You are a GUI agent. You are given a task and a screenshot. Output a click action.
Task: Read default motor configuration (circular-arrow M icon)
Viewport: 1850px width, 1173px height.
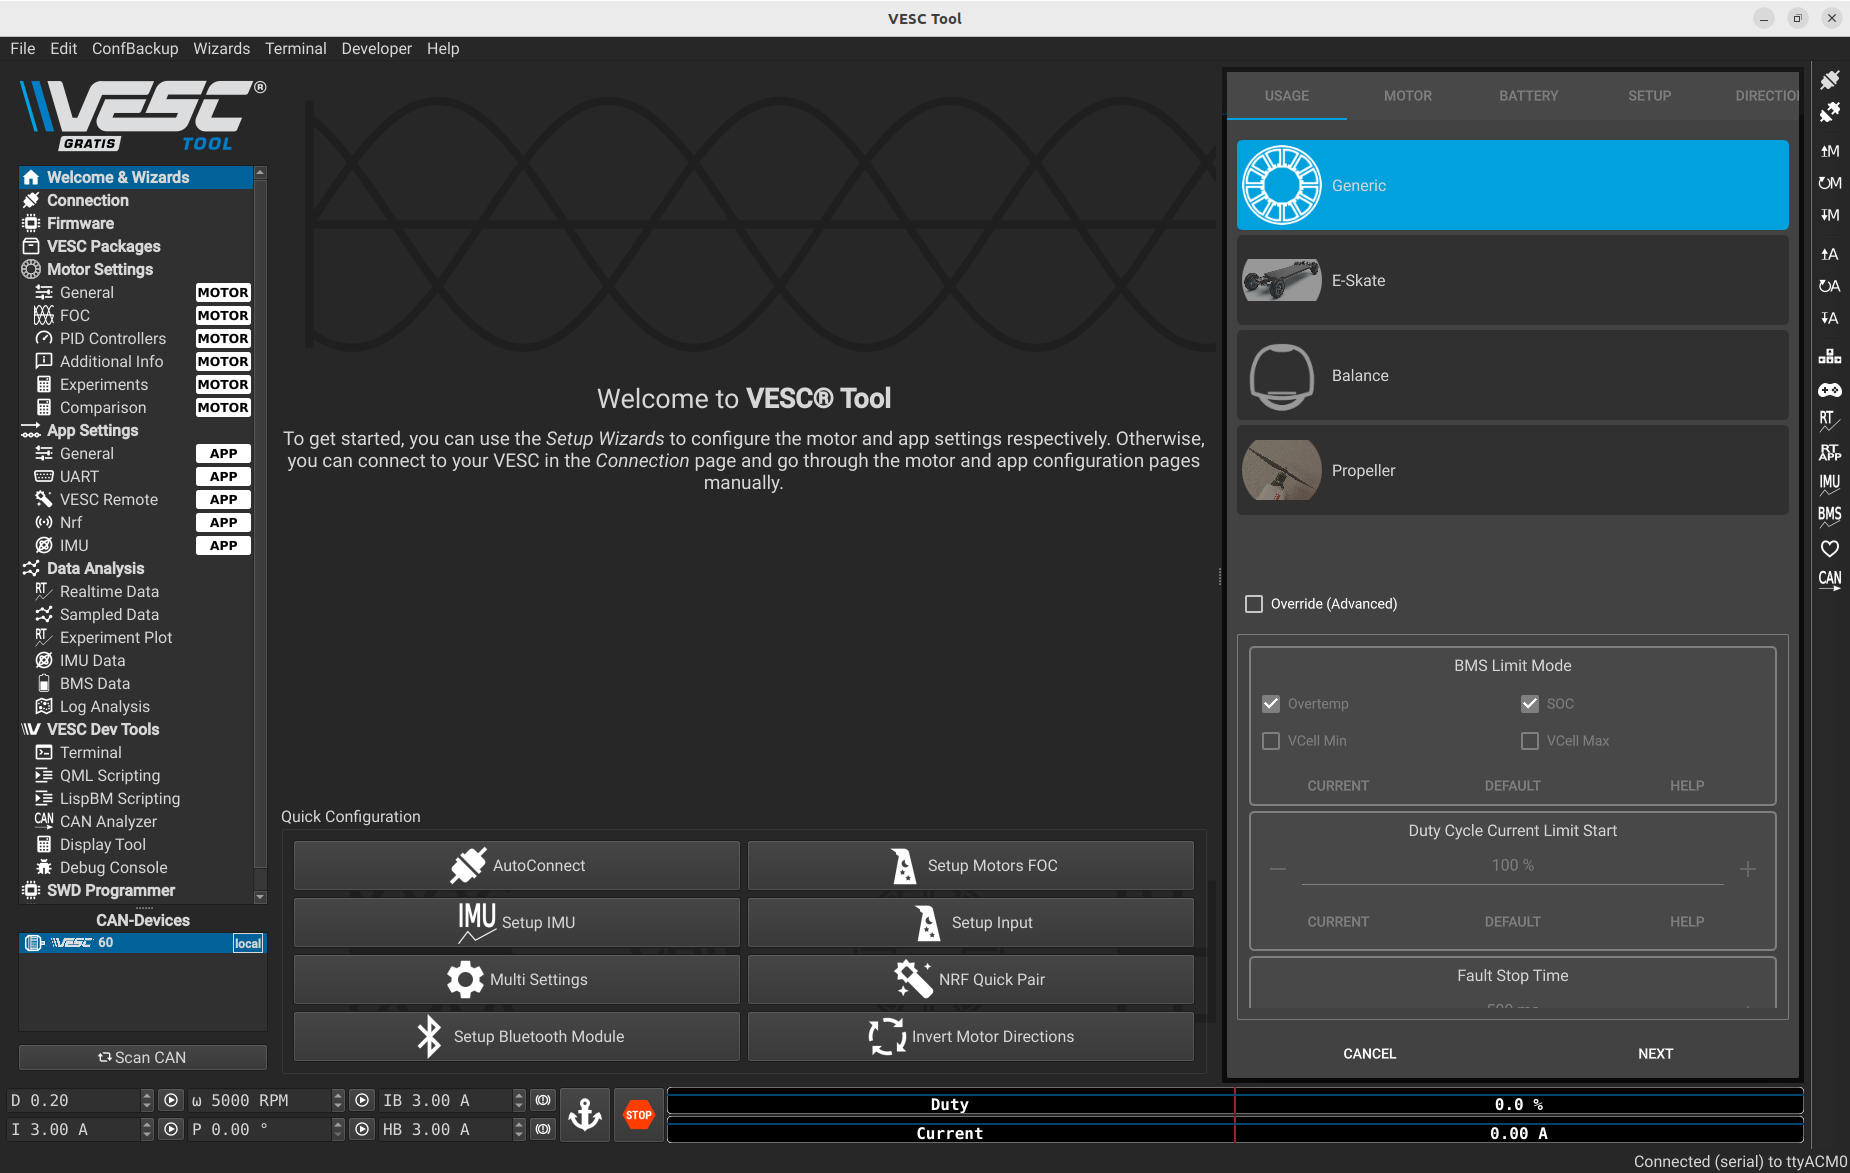click(1830, 183)
